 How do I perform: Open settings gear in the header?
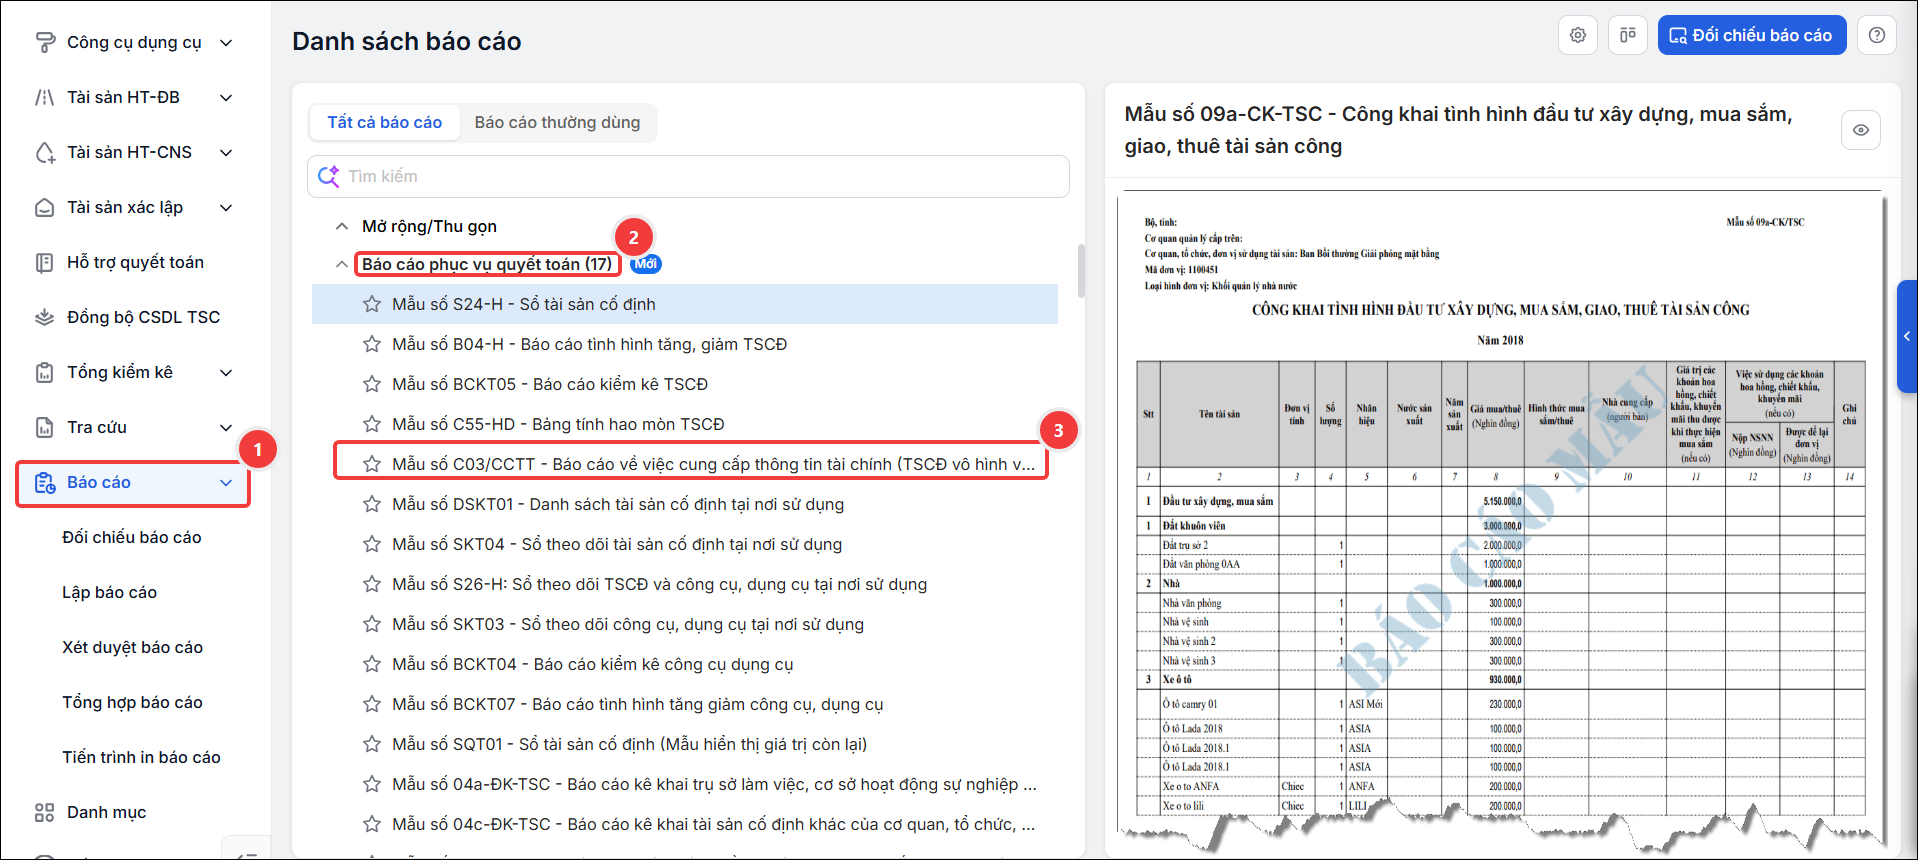(1578, 35)
